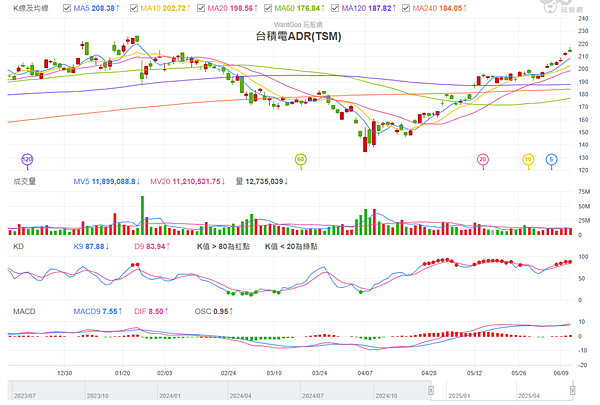This screenshot has width=600, height=405.
Task: Click the 台積電ADR(TSM) chart title
Action: coord(298,36)
